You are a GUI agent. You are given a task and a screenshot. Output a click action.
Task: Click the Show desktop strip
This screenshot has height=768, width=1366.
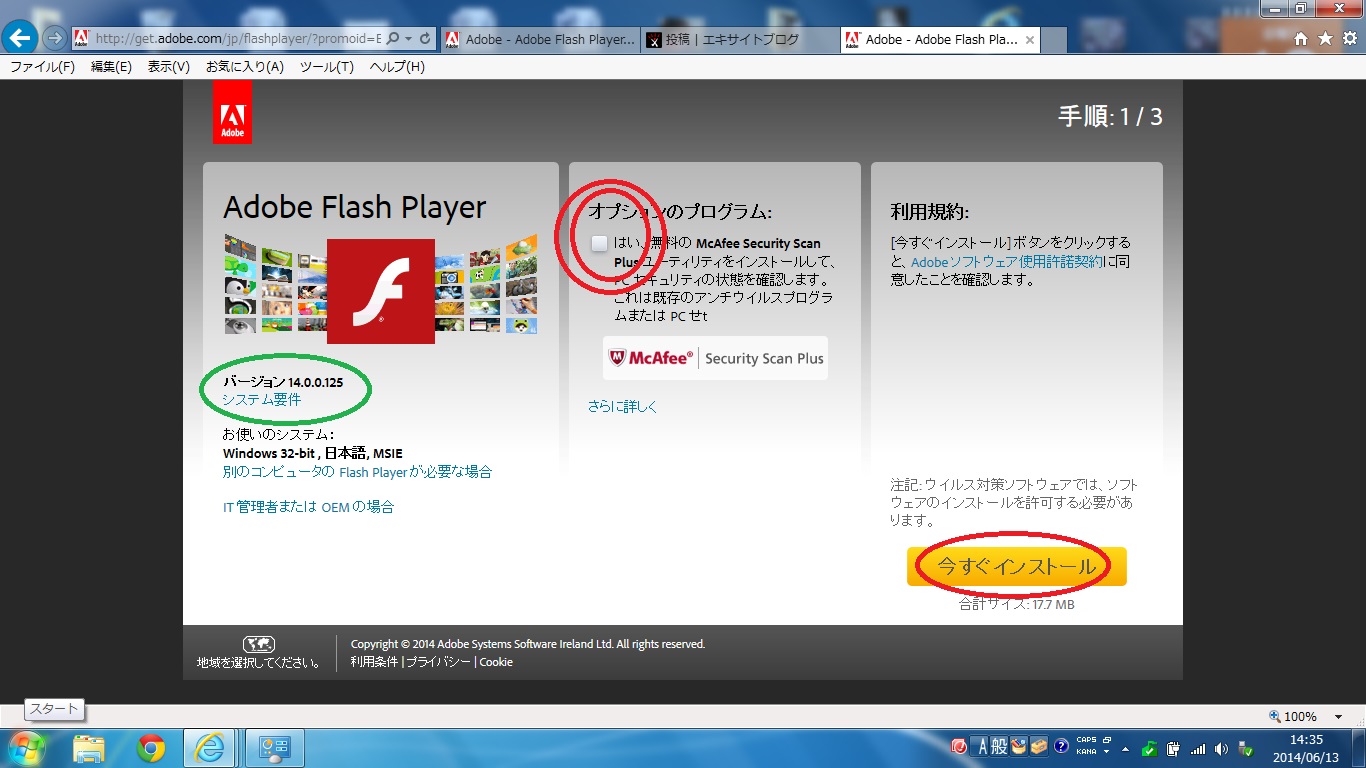[1358, 748]
